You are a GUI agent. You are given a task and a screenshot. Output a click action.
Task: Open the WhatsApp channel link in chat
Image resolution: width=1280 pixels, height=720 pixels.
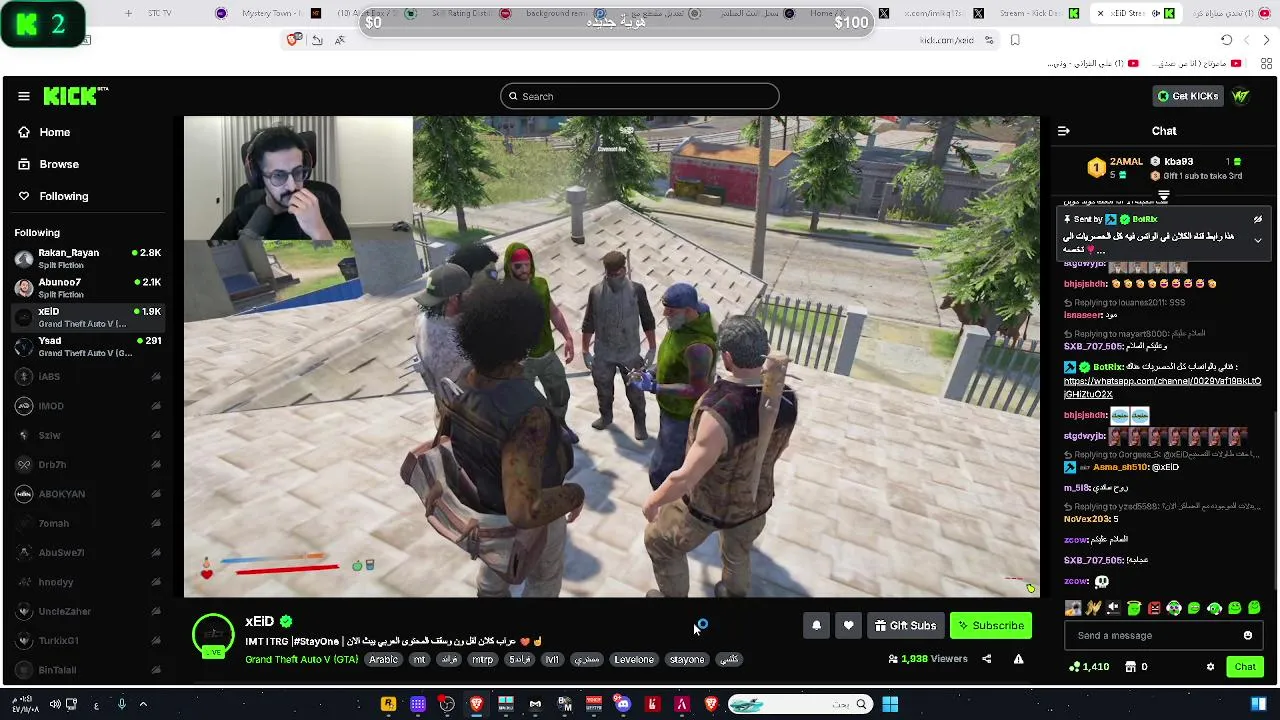1162,387
